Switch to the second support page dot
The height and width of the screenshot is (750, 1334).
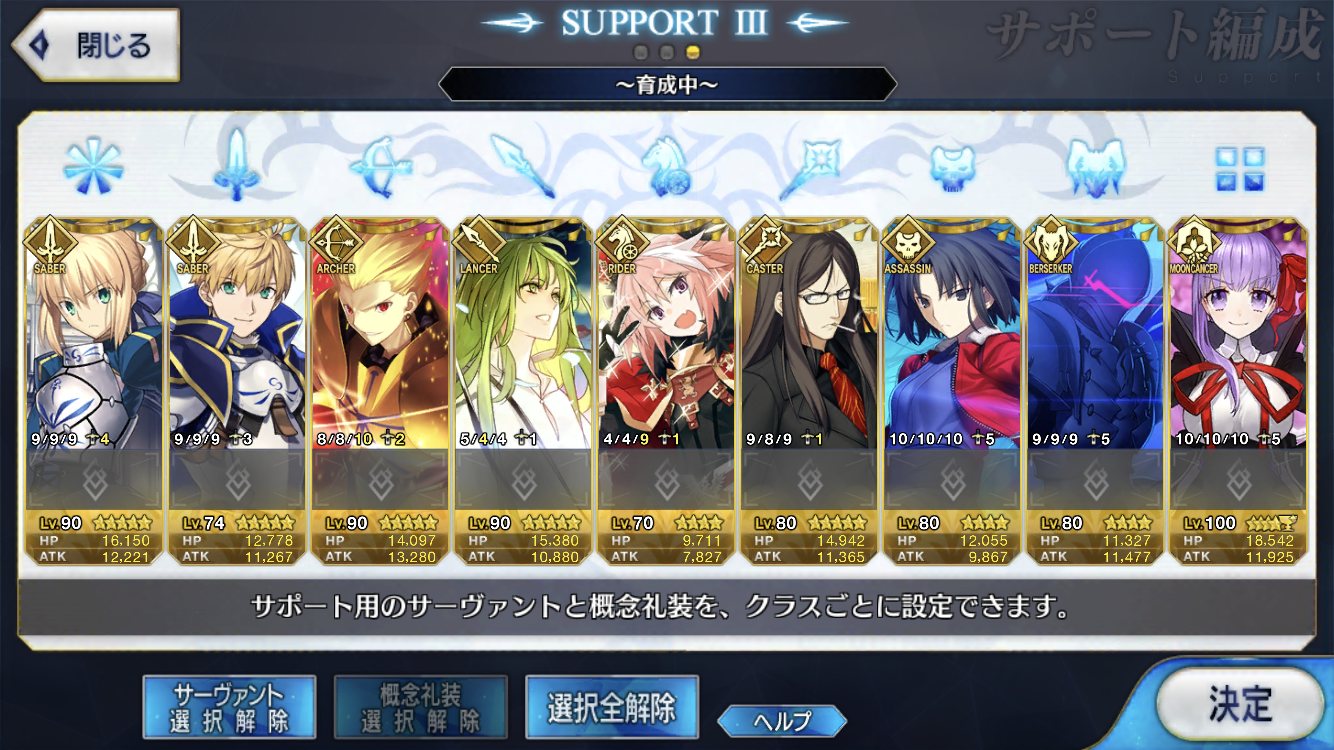667,51
